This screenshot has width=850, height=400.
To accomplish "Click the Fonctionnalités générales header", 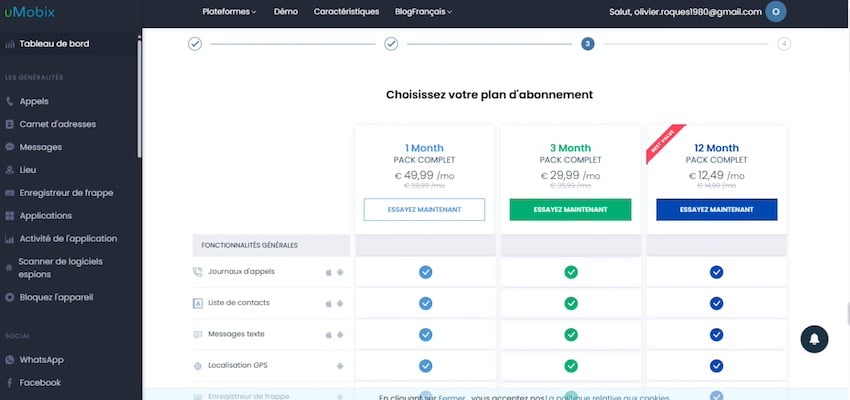I will point(271,245).
